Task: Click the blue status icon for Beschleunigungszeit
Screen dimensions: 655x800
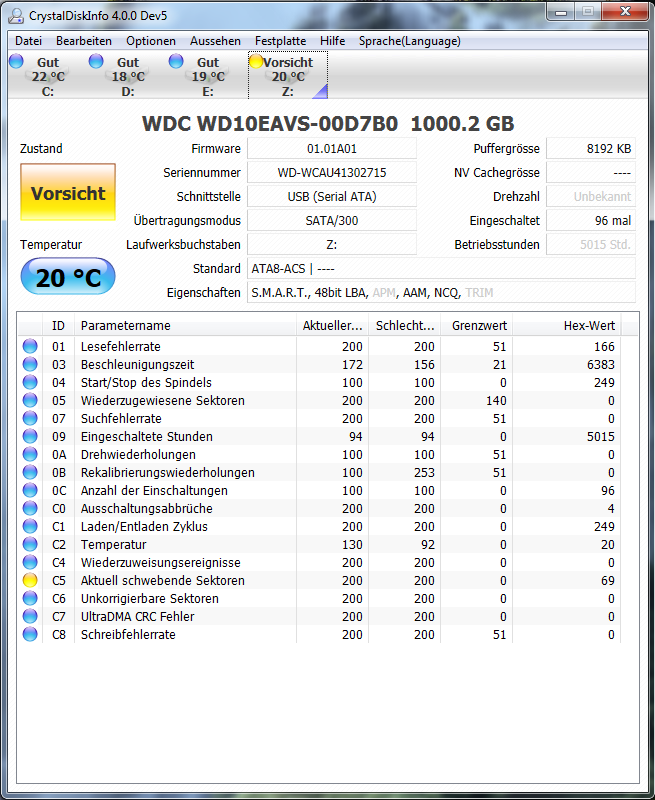Action: pos(30,364)
